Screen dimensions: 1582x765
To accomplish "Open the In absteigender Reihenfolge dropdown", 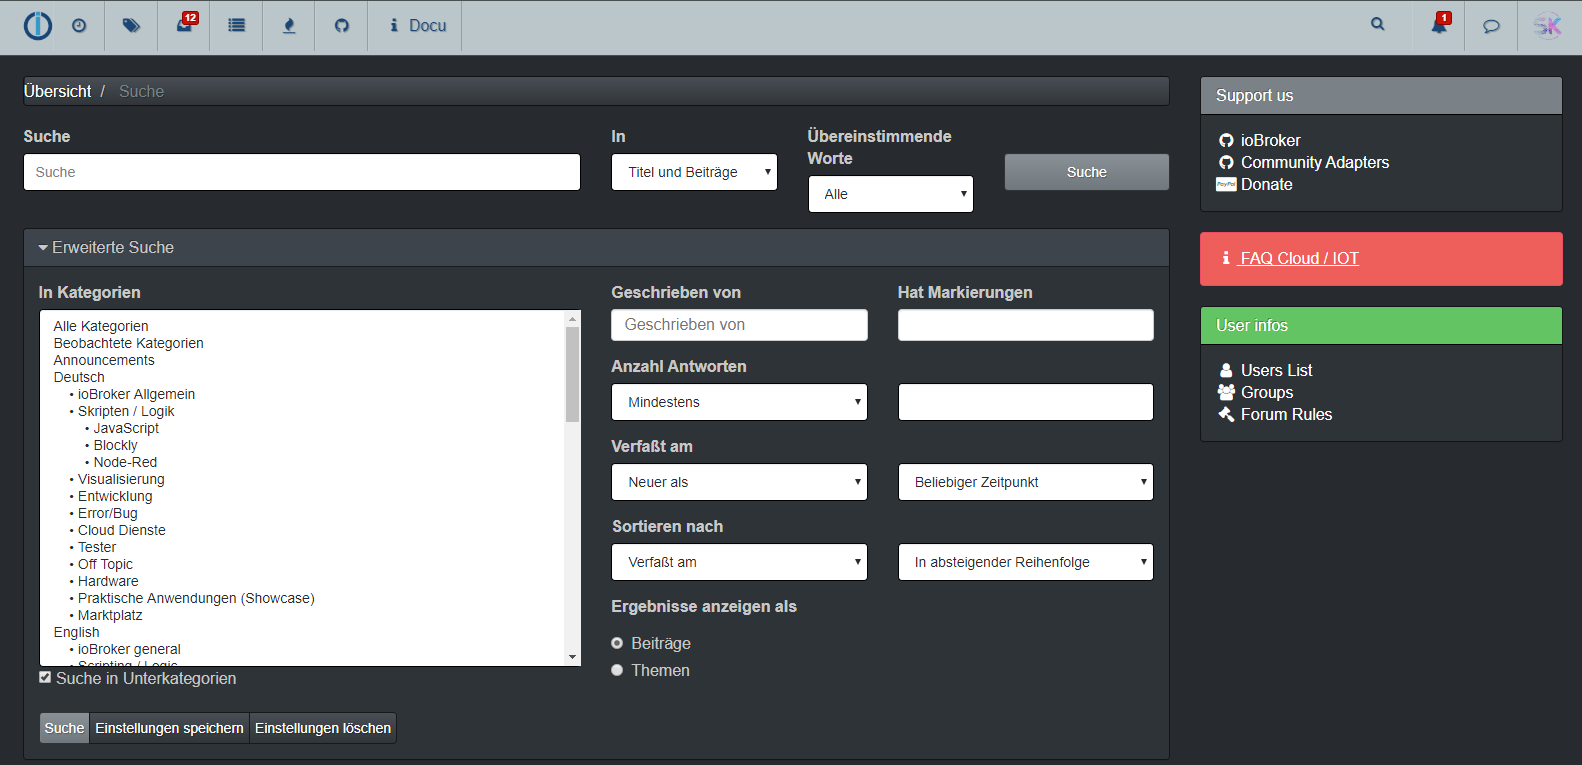I will tap(1026, 562).
